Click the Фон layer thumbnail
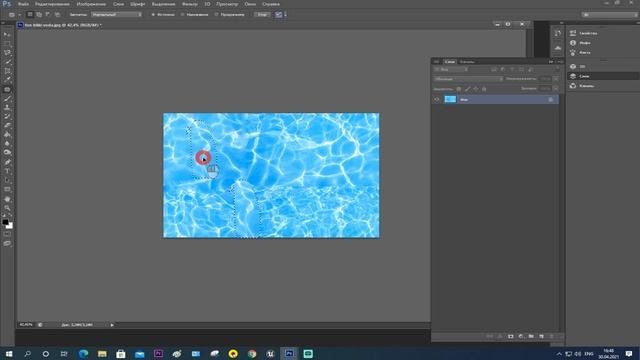This screenshot has width=640, height=360. [x=450, y=99]
